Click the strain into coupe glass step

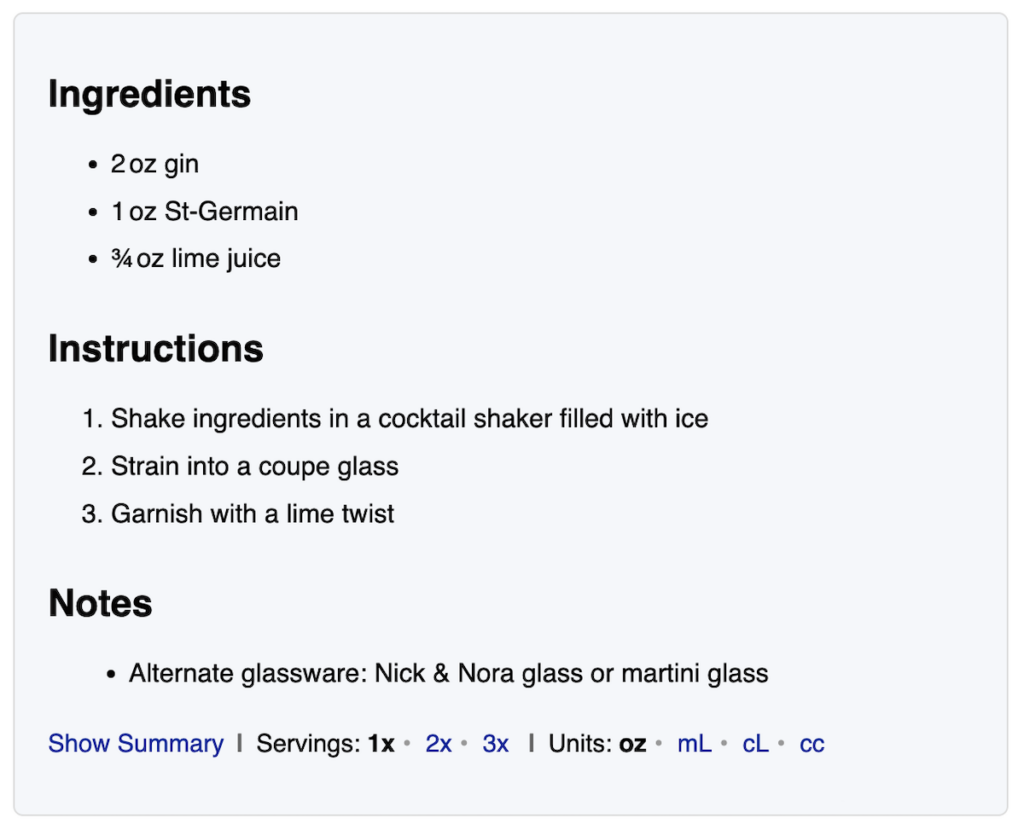click(257, 466)
